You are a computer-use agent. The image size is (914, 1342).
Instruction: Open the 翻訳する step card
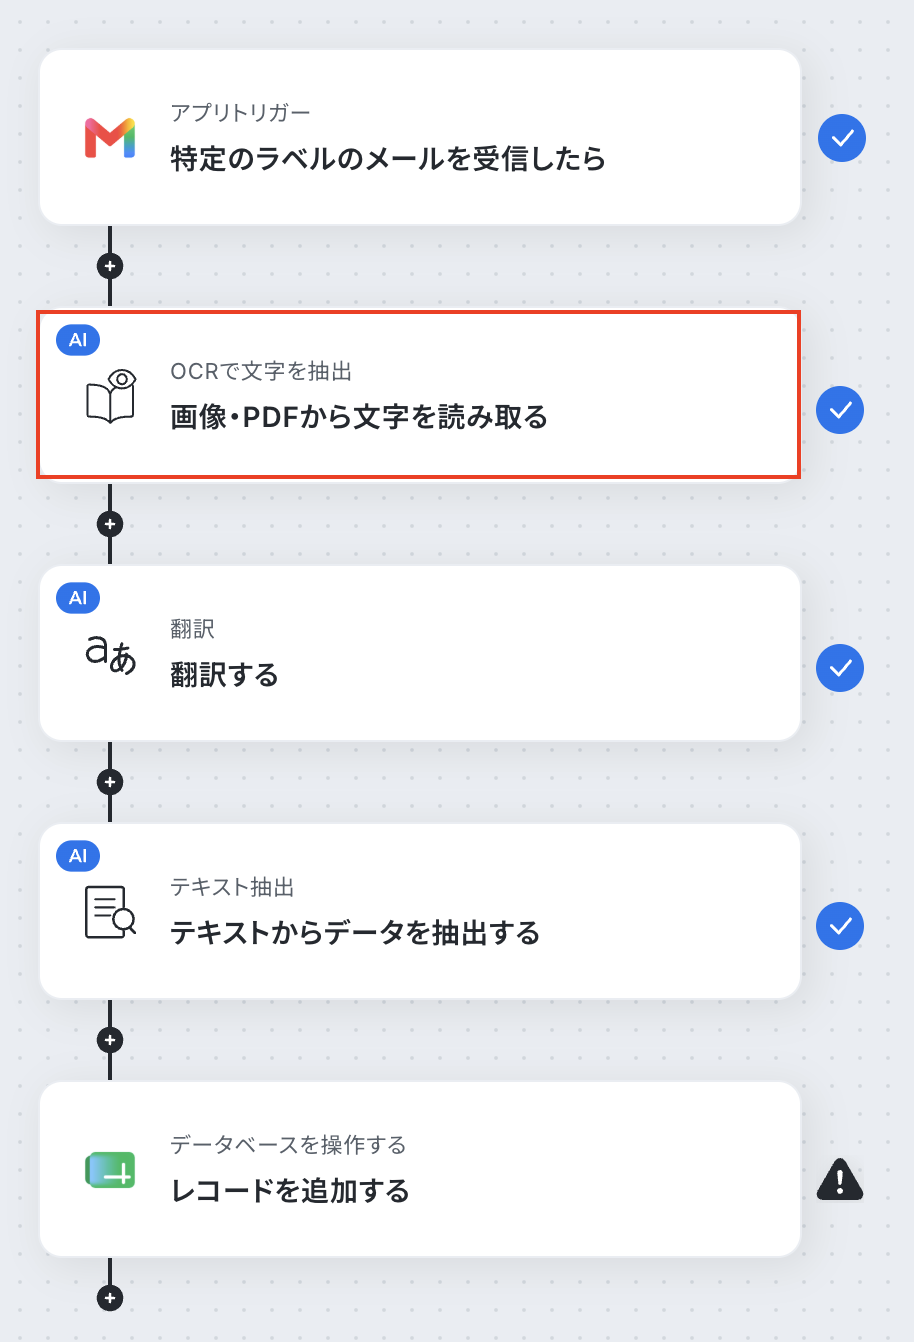coord(420,653)
